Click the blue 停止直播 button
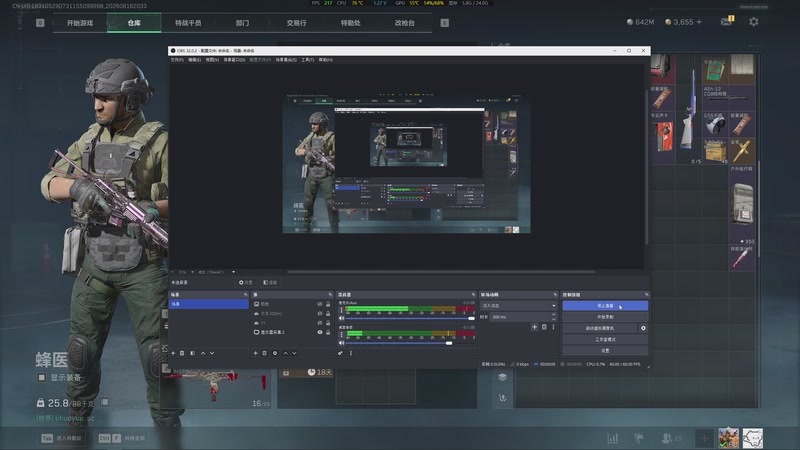The width and height of the screenshot is (800, 450). point(605,306)
